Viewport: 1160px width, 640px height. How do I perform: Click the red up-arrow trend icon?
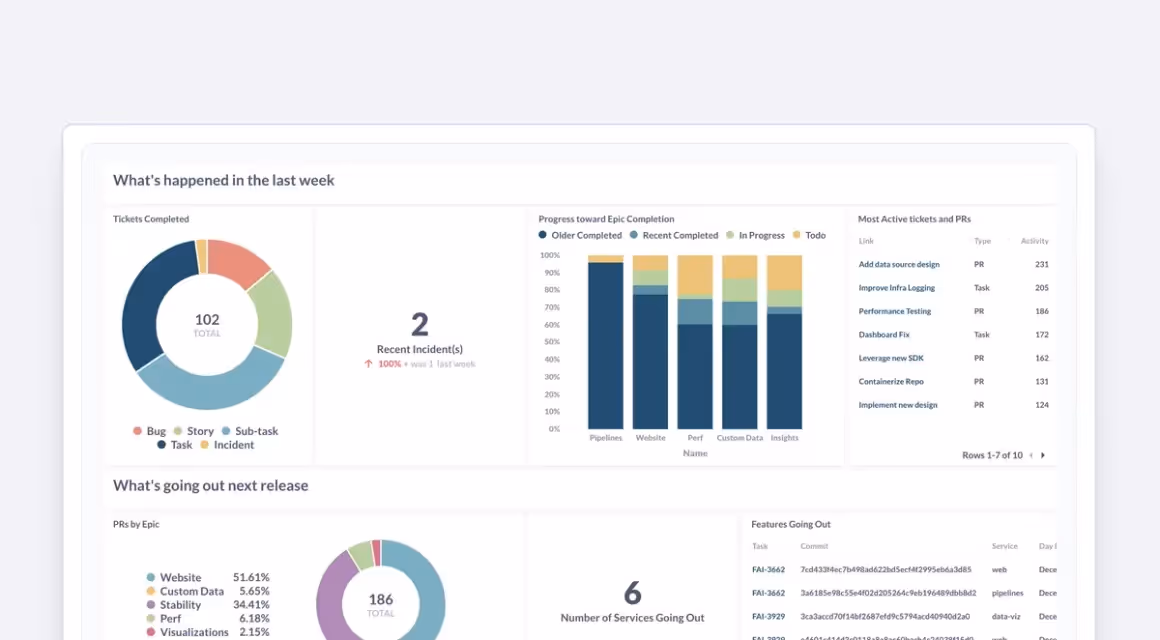coord(368,364)
